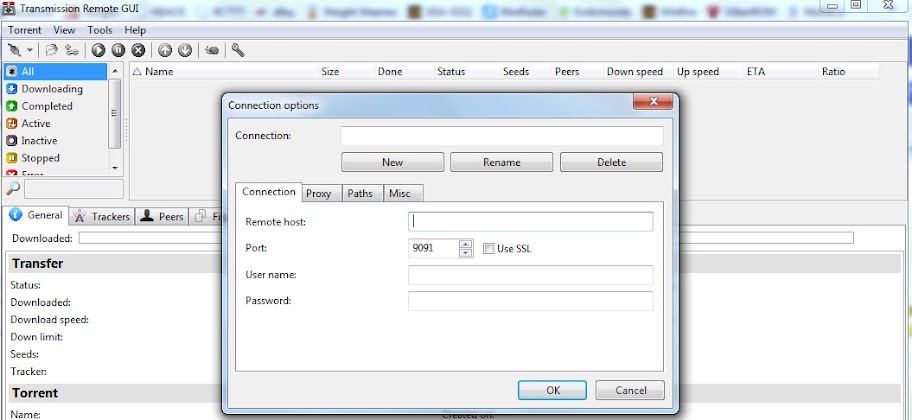Click the add torrent file folder icon
912x420 pixels.
pos(52,51)
